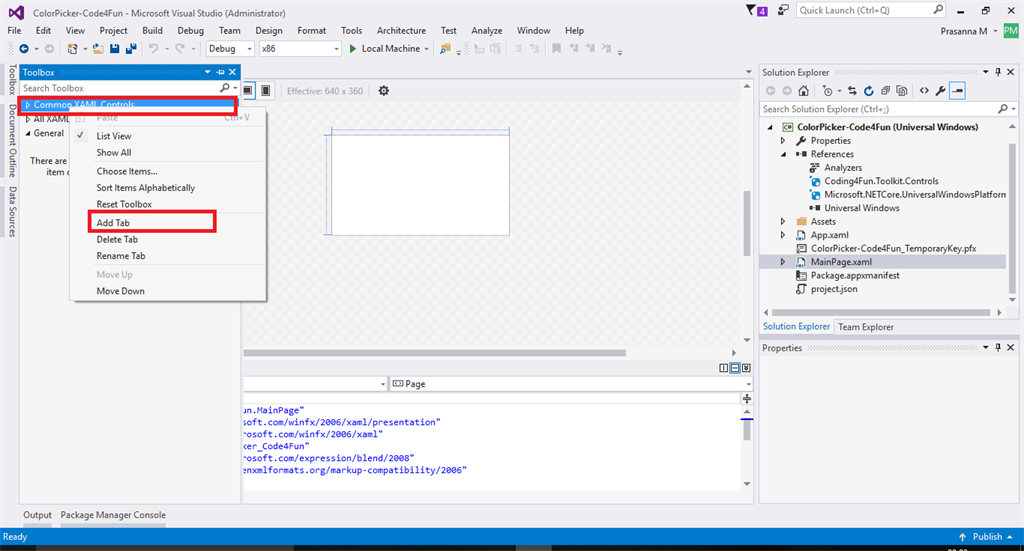The height and width of the screenshot is (551, 1024).
Task: Collapse the pane with the double-chevron icon
Action: (746, 368)
